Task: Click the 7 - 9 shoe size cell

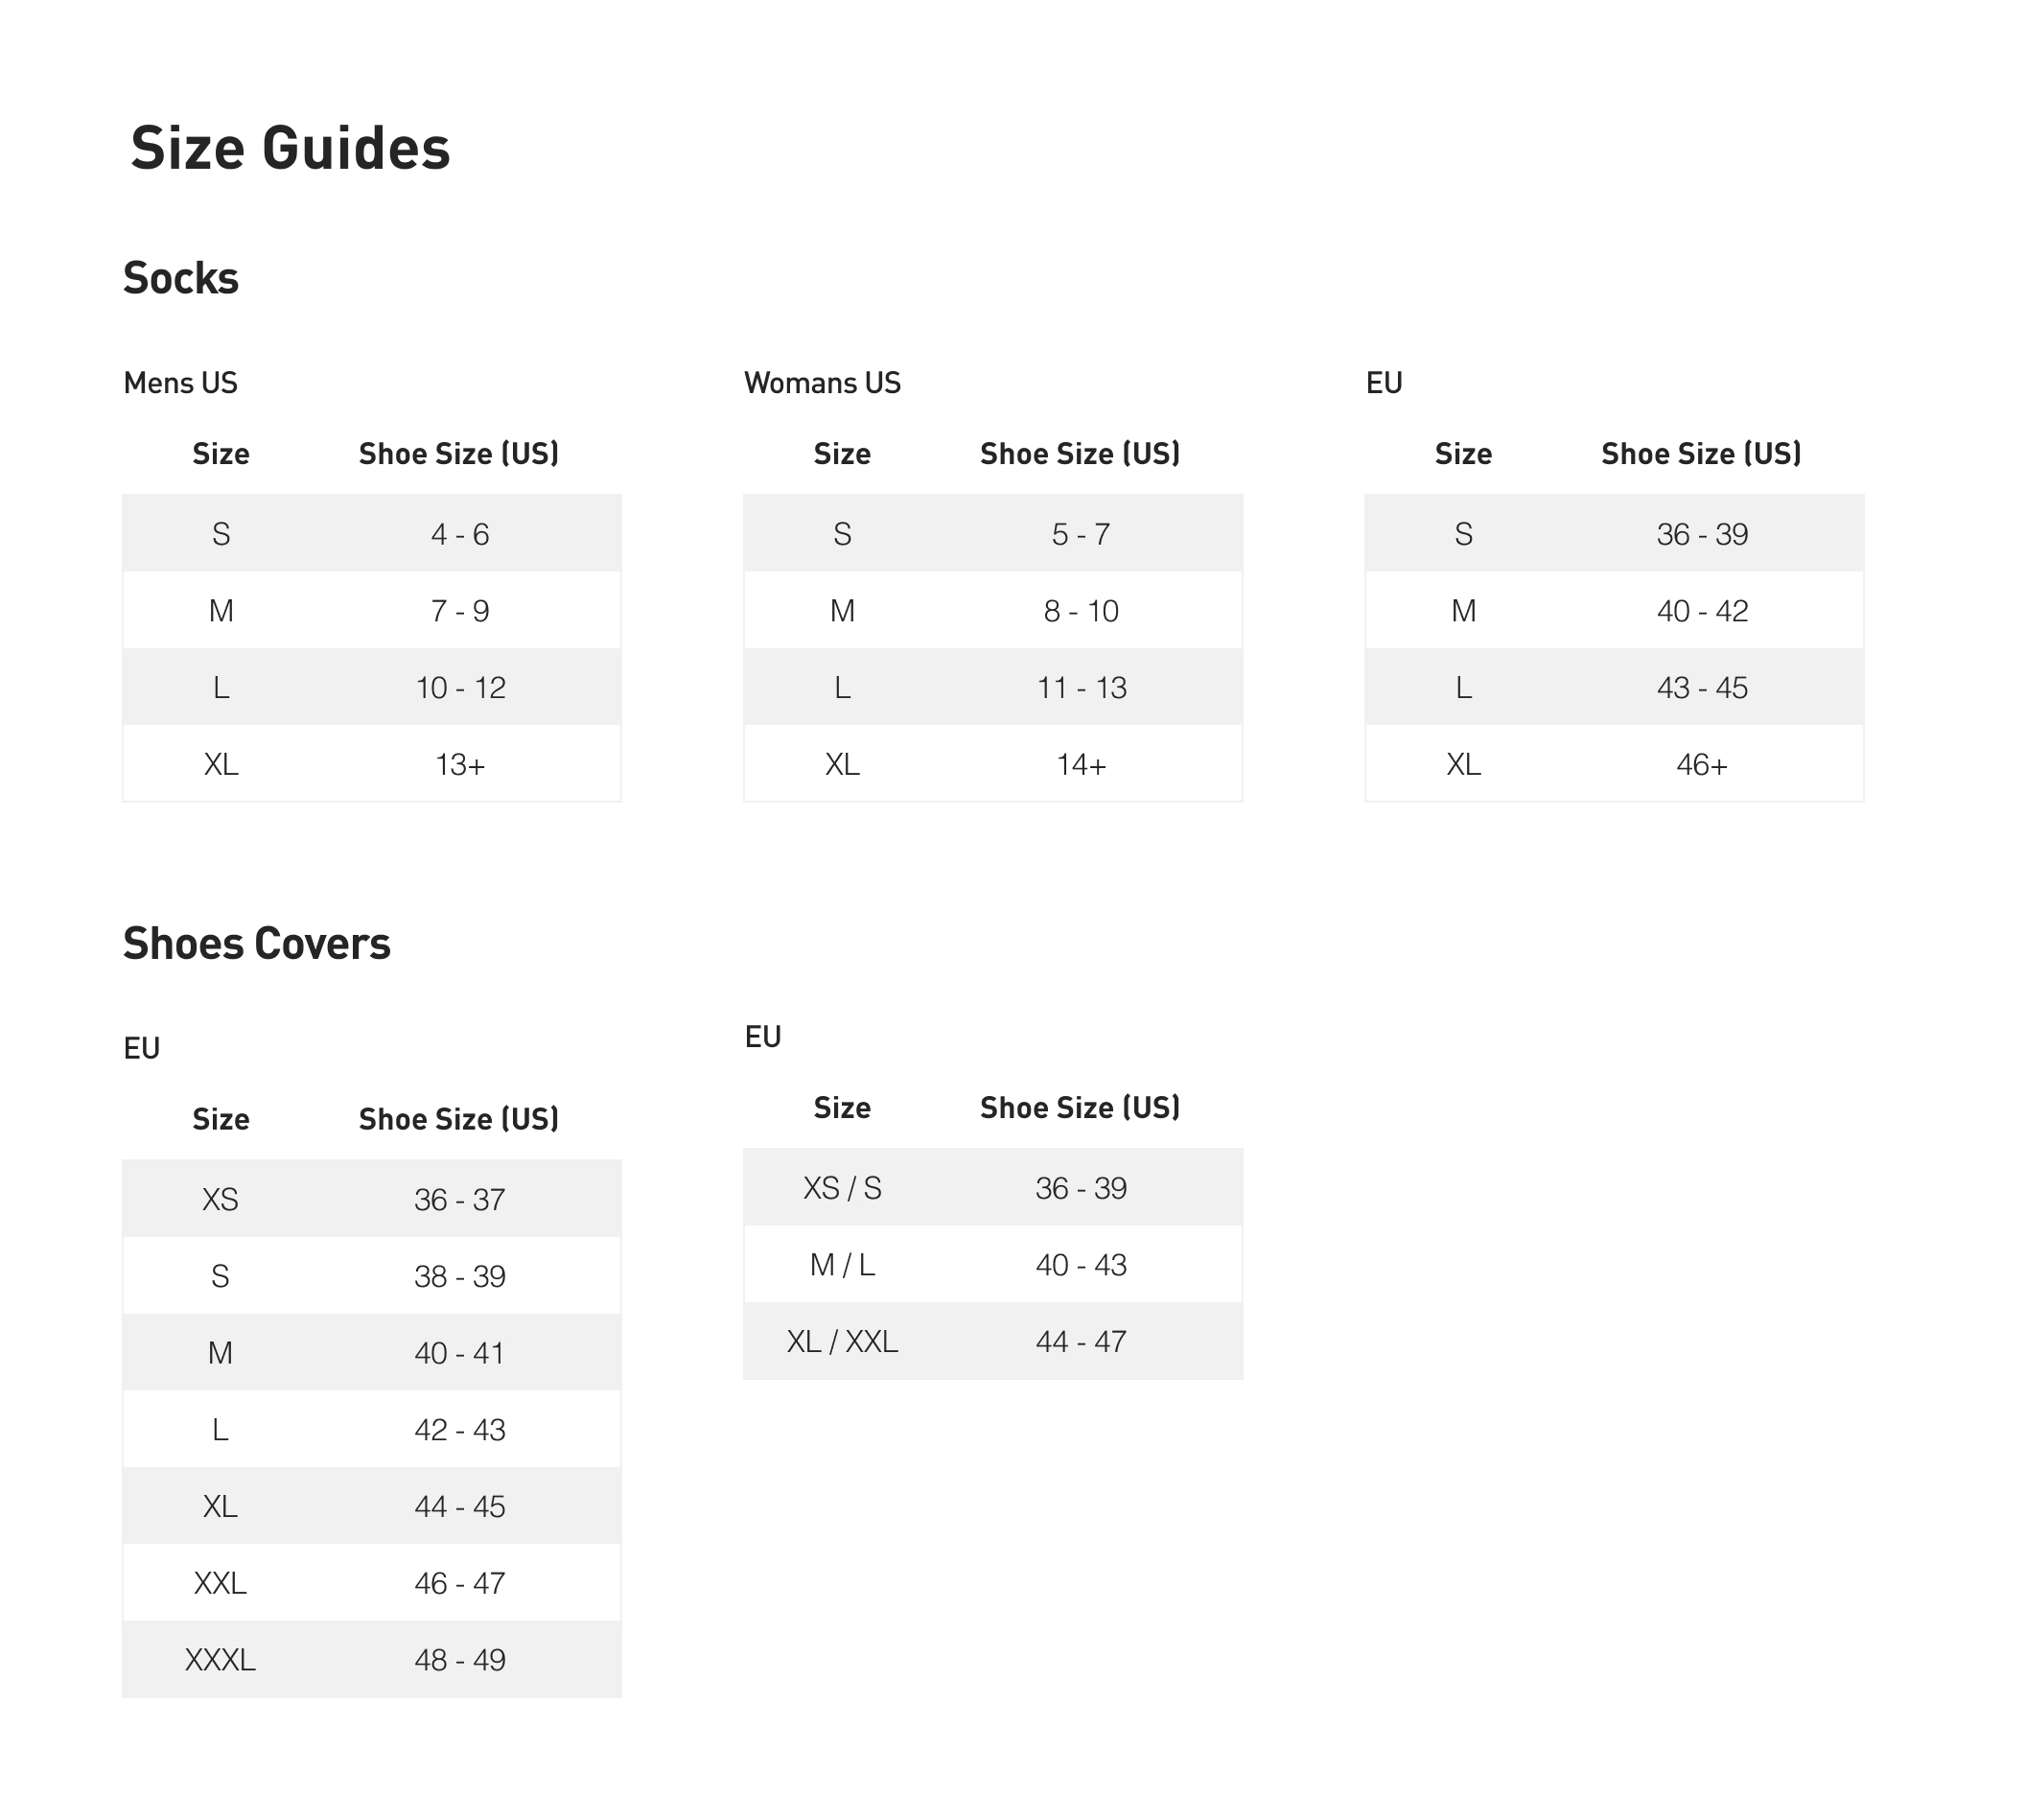Action: tap(460, 611)
